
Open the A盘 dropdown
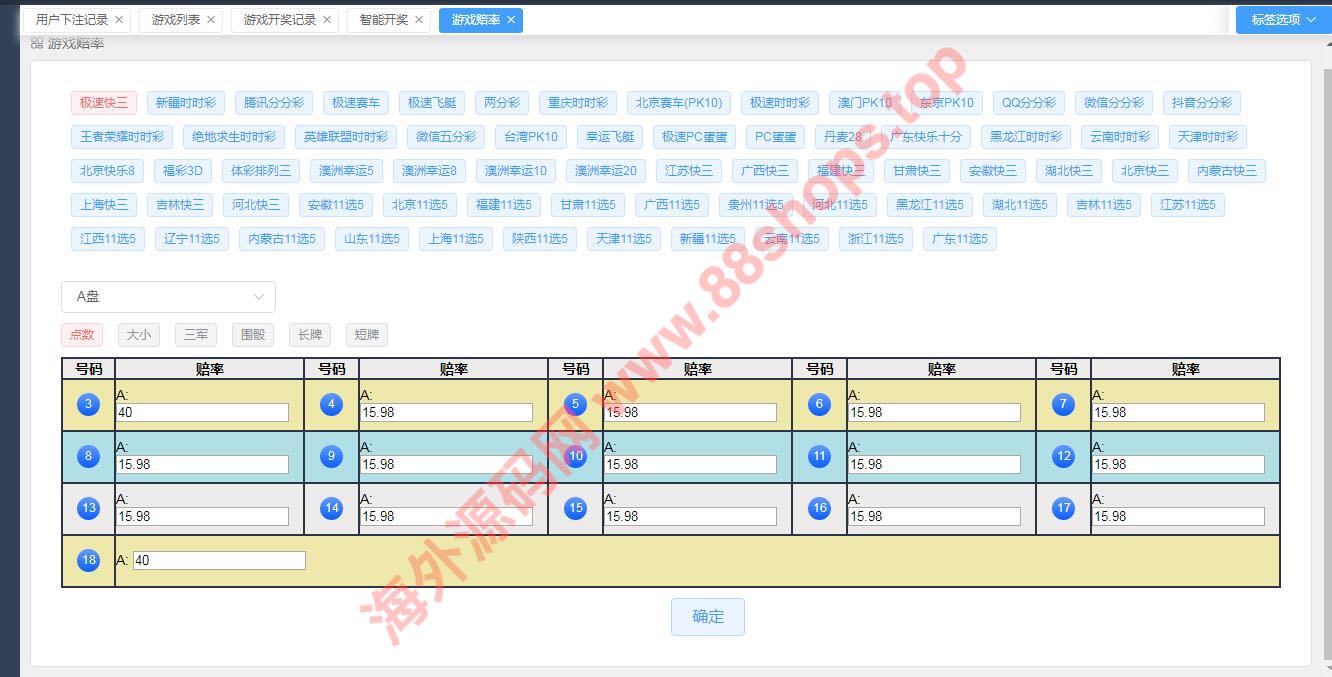(x=168, y=297)
